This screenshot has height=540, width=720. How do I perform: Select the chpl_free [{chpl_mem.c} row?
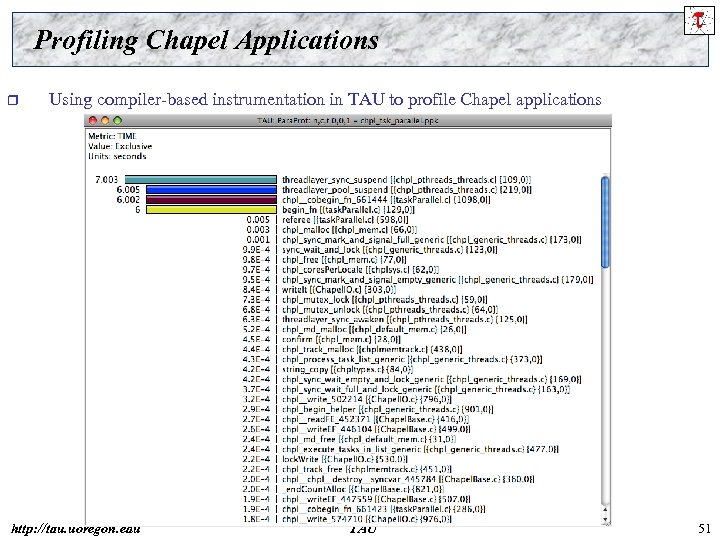pos(344,260)
